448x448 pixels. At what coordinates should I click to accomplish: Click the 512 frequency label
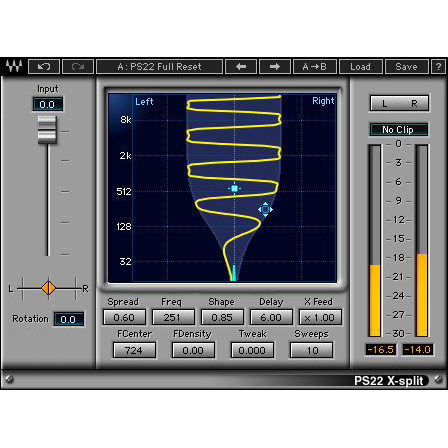tap(124, 191)
